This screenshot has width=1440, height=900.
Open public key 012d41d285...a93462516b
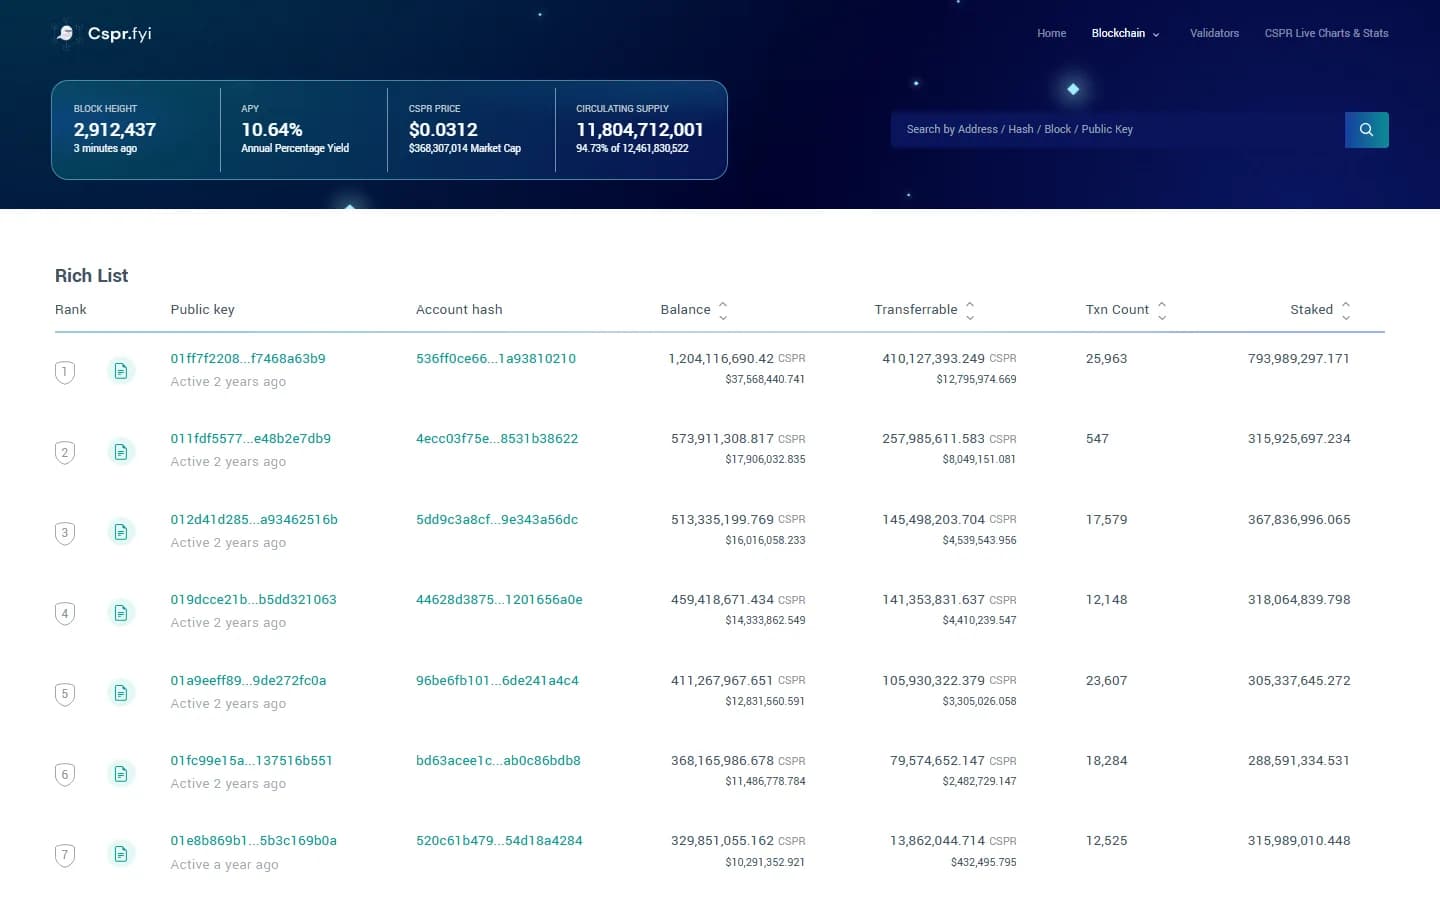254,519
